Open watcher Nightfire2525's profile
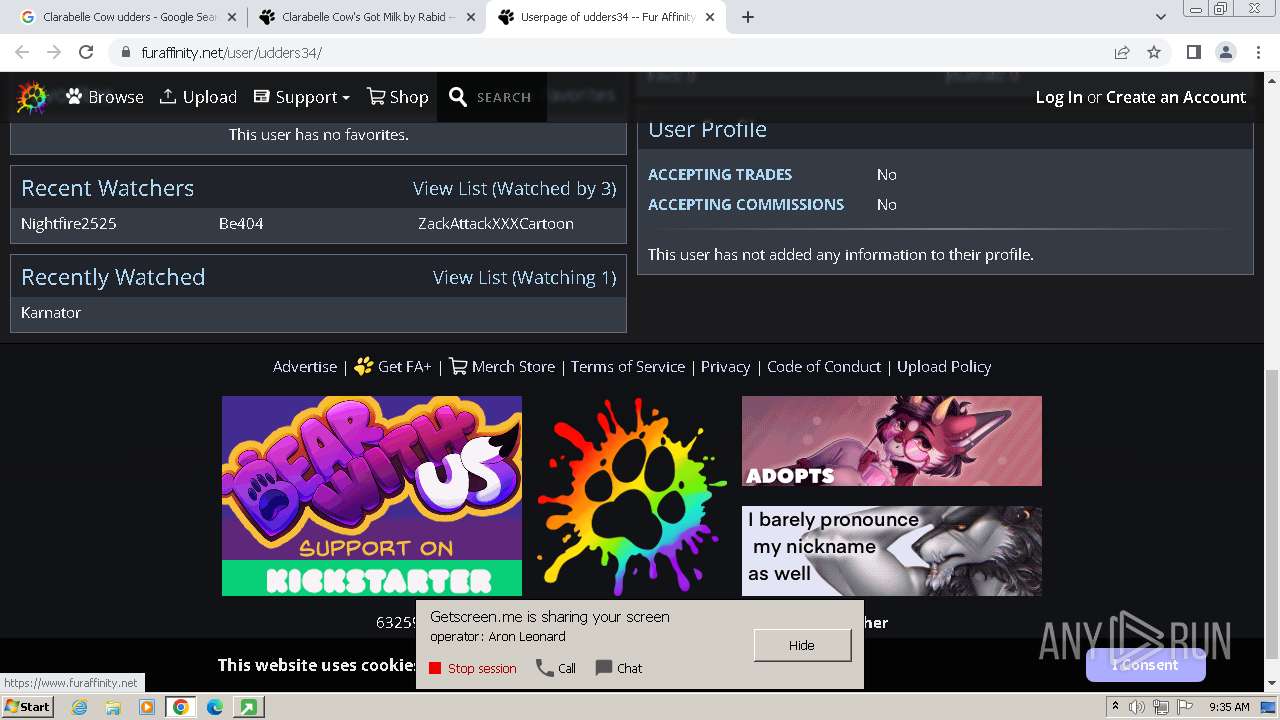The image size is (1280, 720). pos(69,223)
